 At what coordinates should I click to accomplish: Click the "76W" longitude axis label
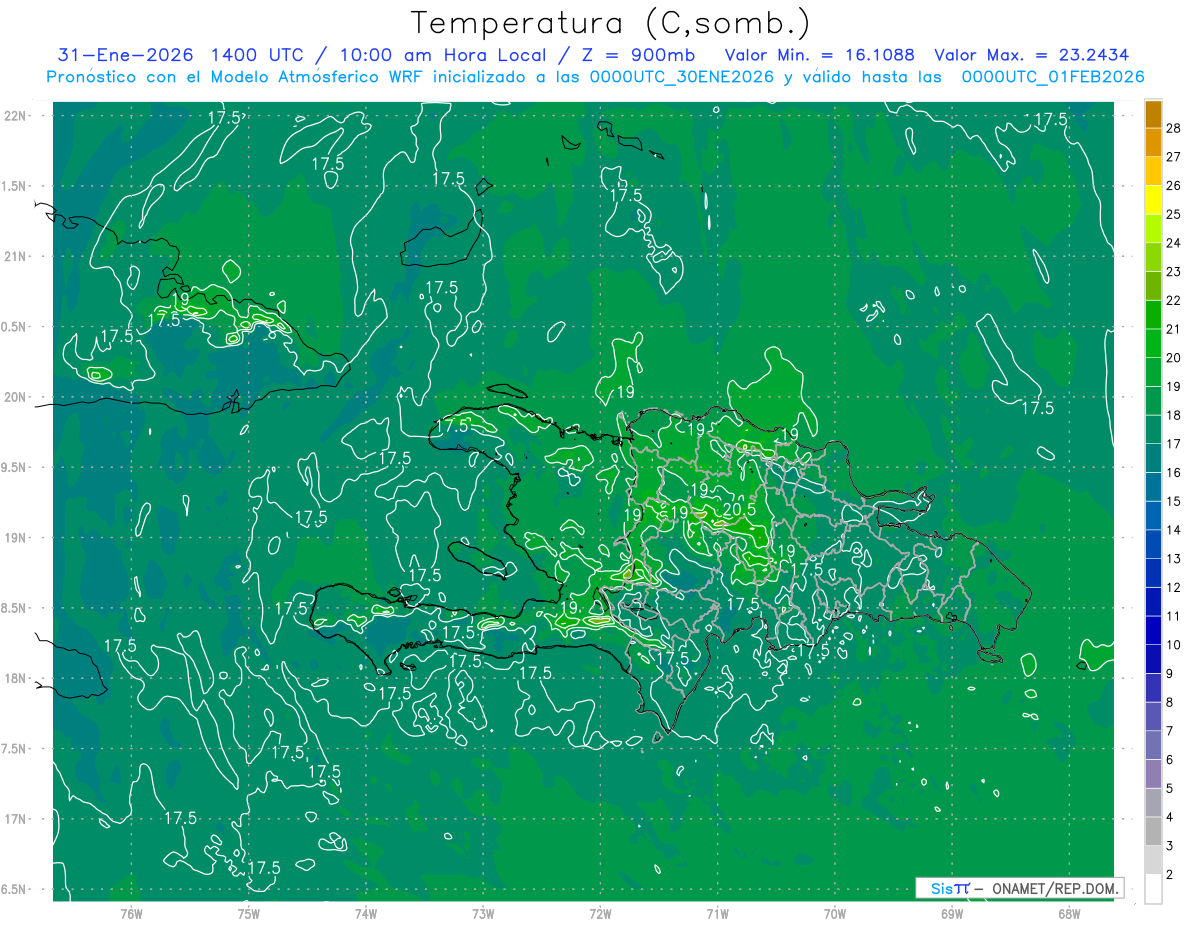(131, 913)
